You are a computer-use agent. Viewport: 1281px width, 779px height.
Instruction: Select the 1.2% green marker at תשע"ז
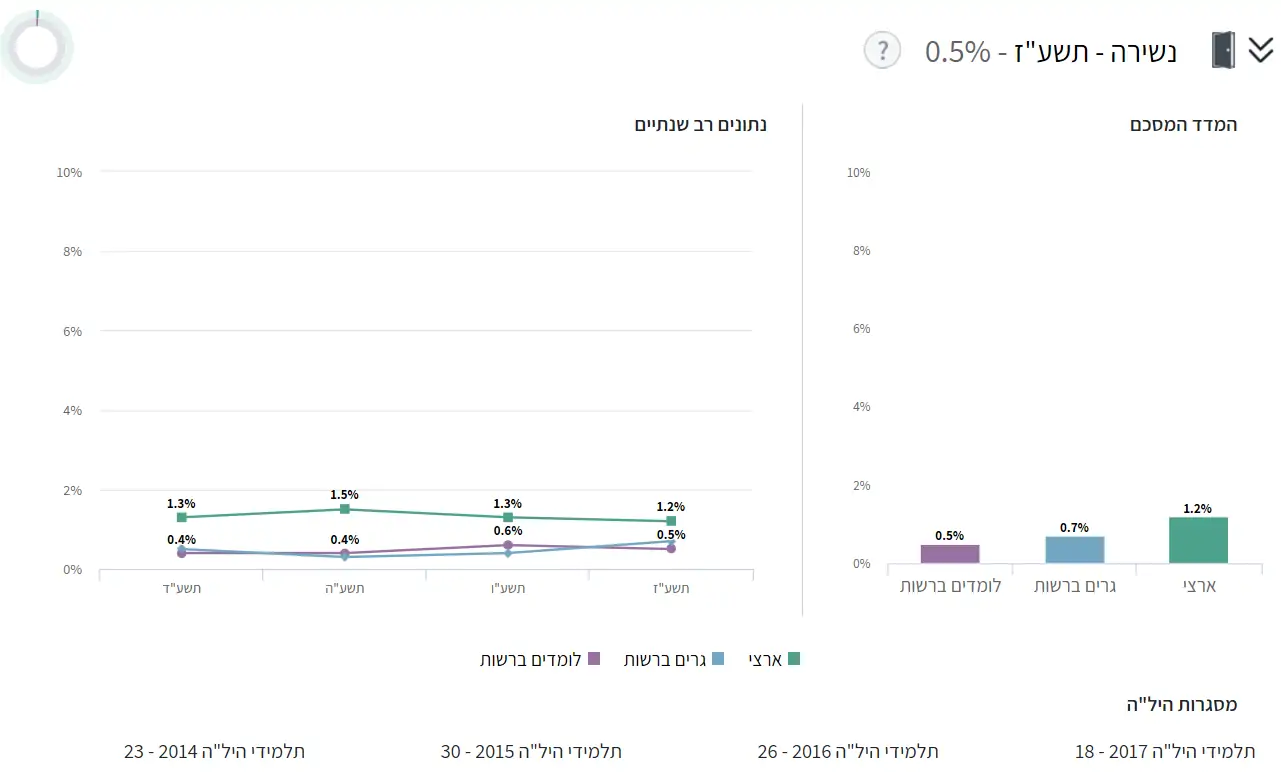(x=671, y=521)
